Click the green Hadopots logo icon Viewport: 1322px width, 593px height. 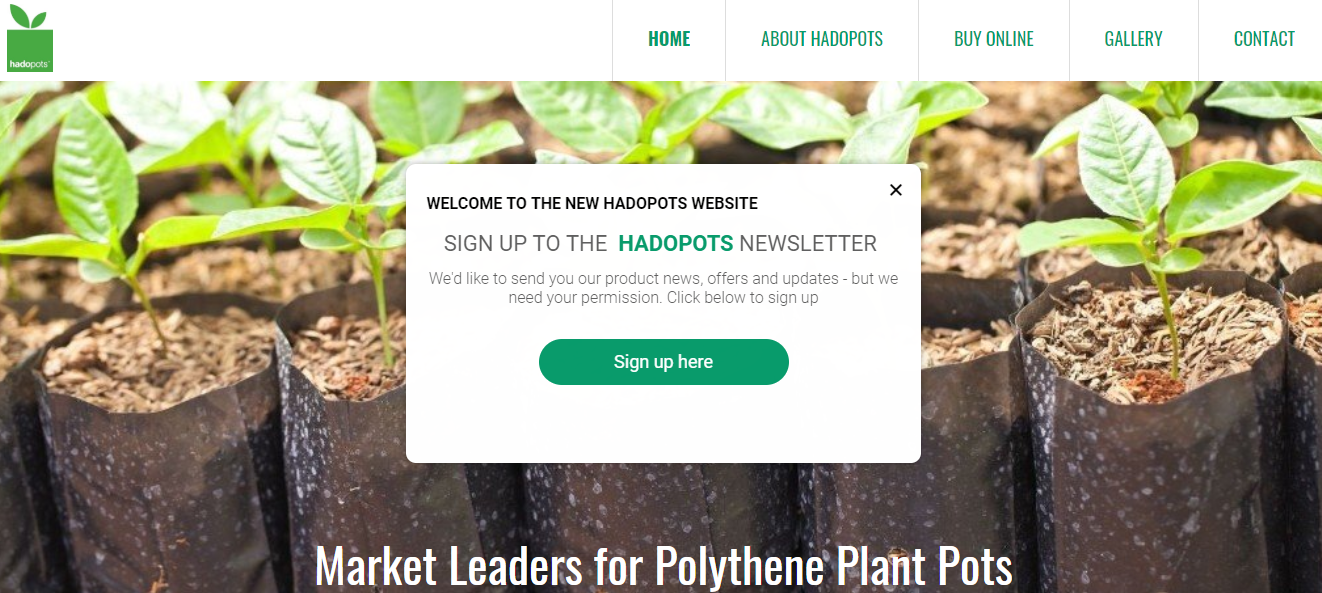(29, 39)
